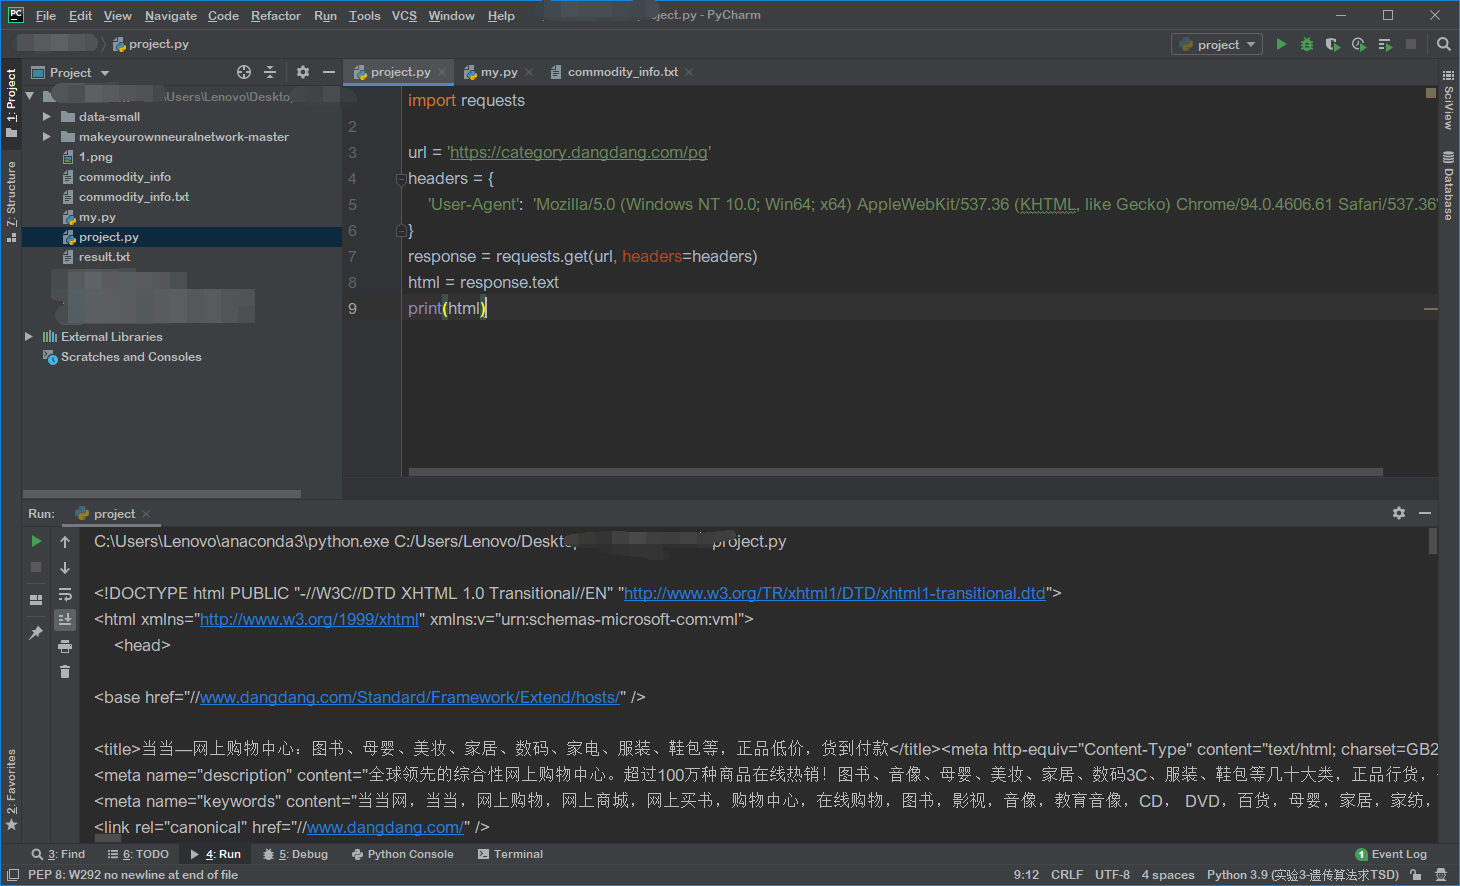Click the grey Stop button in top toolbar
This screenshot has height=886, width=1460.
pos(1411,44)
